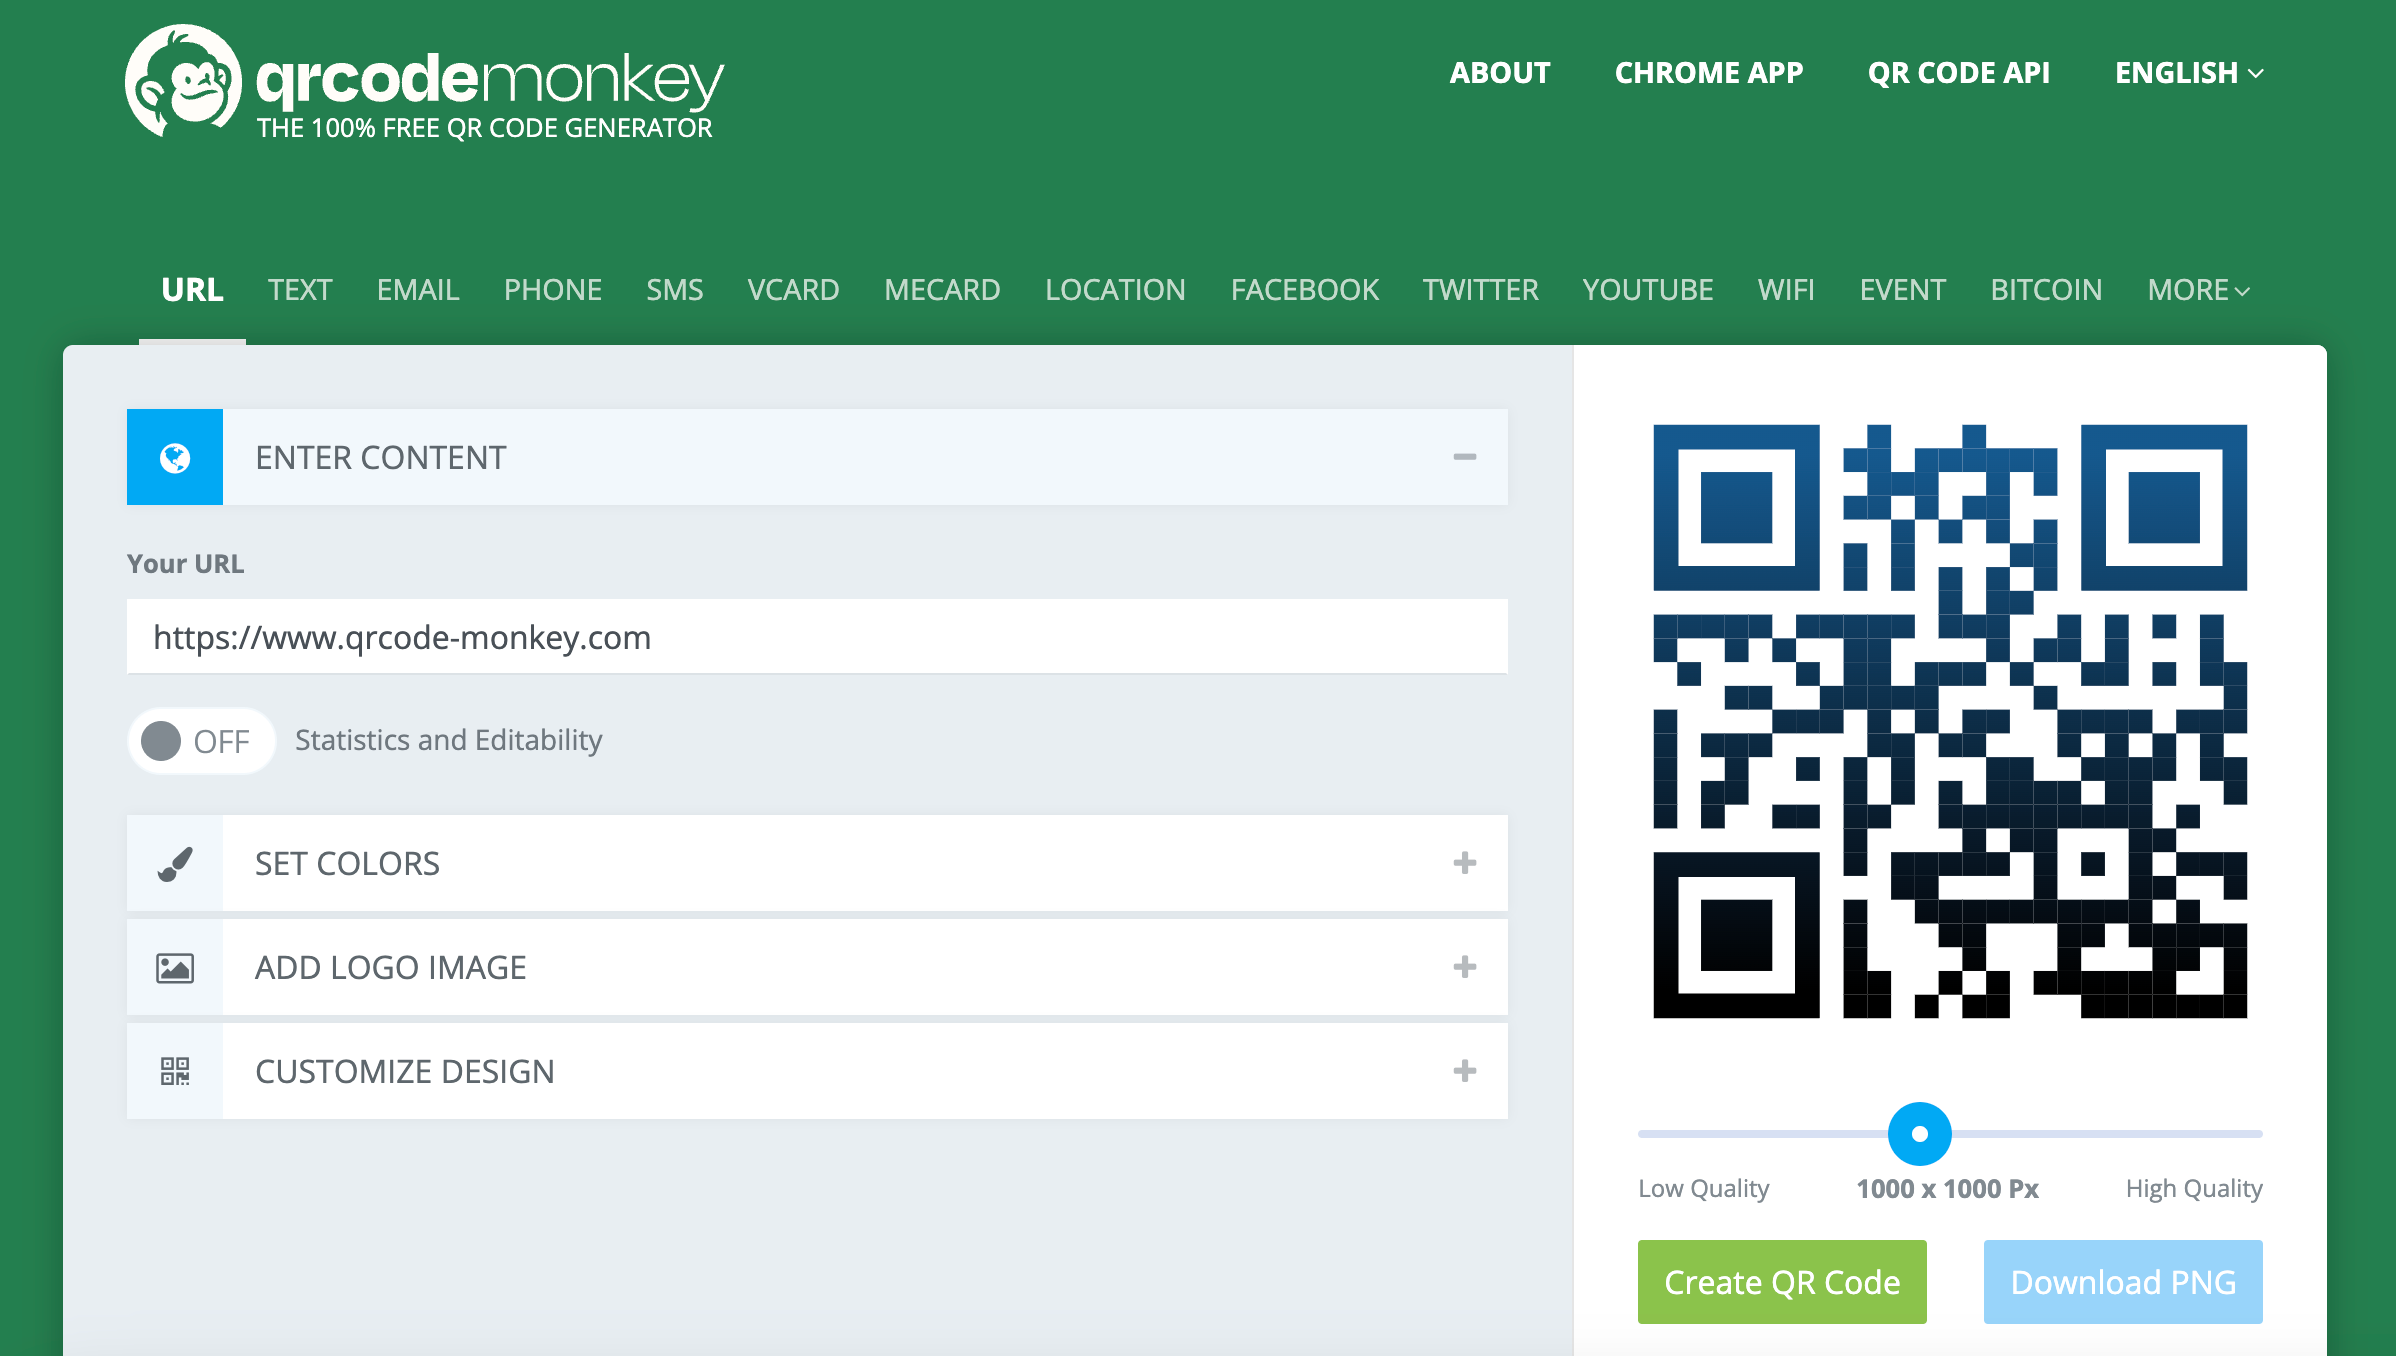Viewport: 2396px width, 1356px height.
Task: Click the quality slider handle
Action: coord(1920,1134)
